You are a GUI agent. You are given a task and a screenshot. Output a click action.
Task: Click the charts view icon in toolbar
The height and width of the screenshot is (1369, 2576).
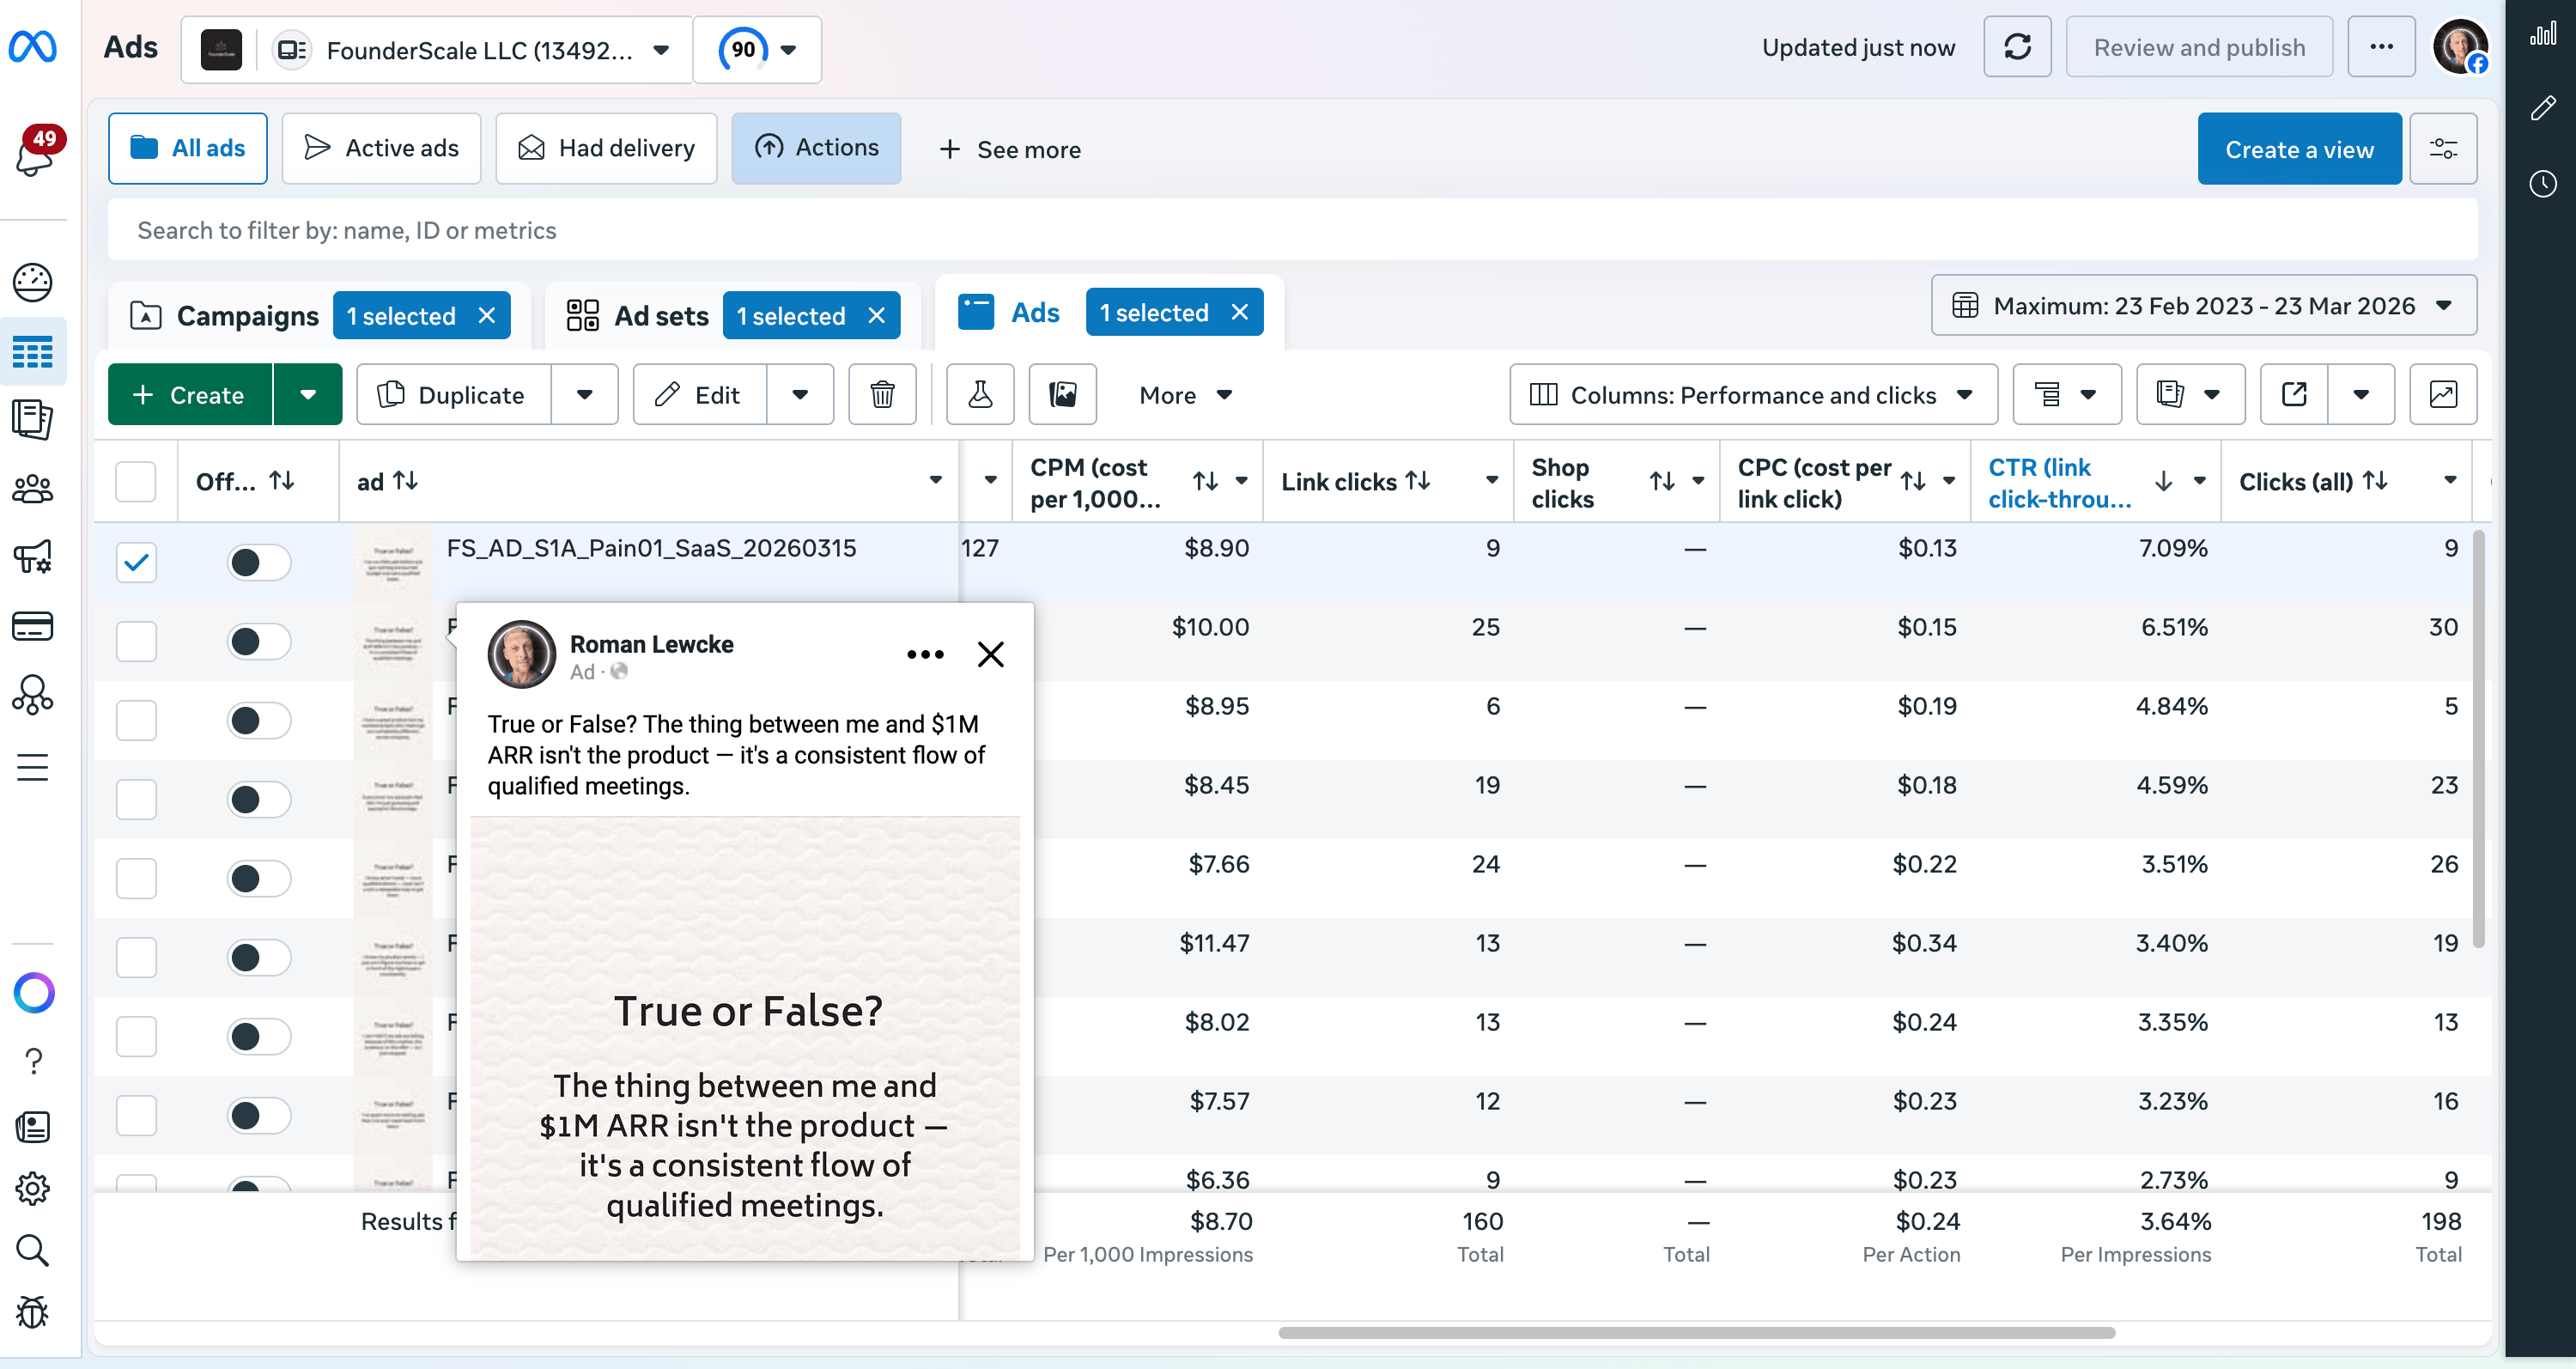(2442, 395)
